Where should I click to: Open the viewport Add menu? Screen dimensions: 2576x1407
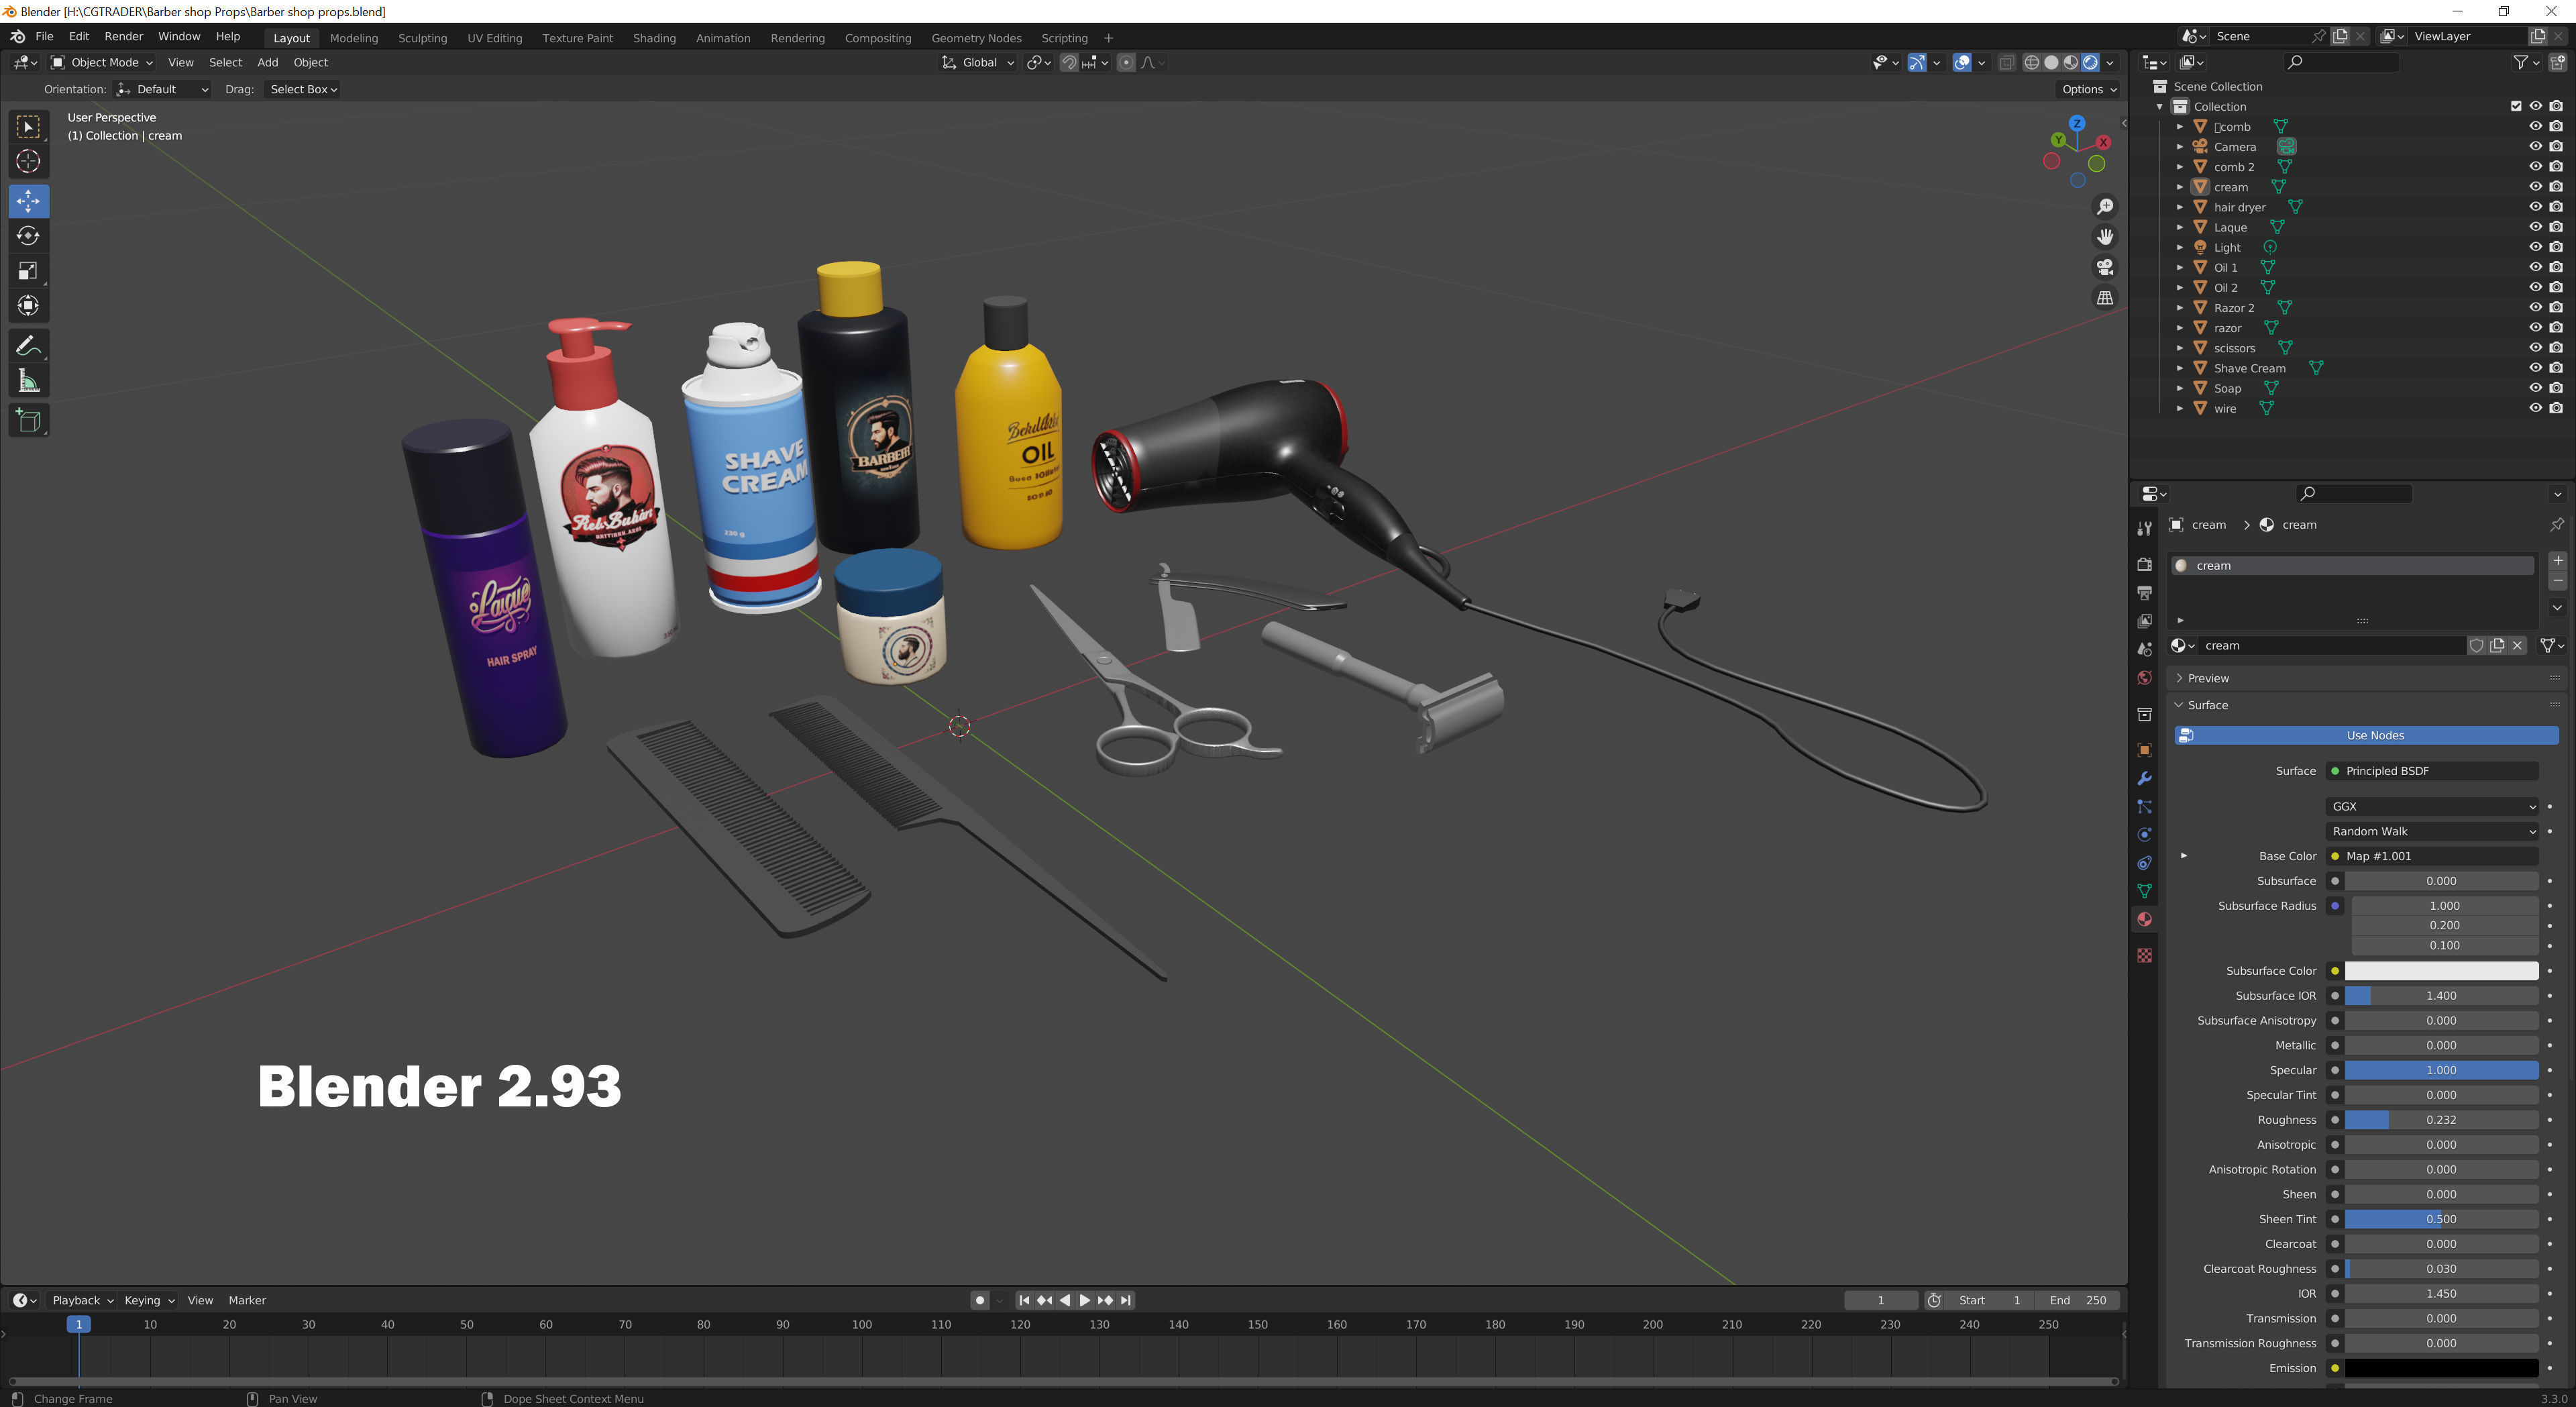tap(267, 62)
